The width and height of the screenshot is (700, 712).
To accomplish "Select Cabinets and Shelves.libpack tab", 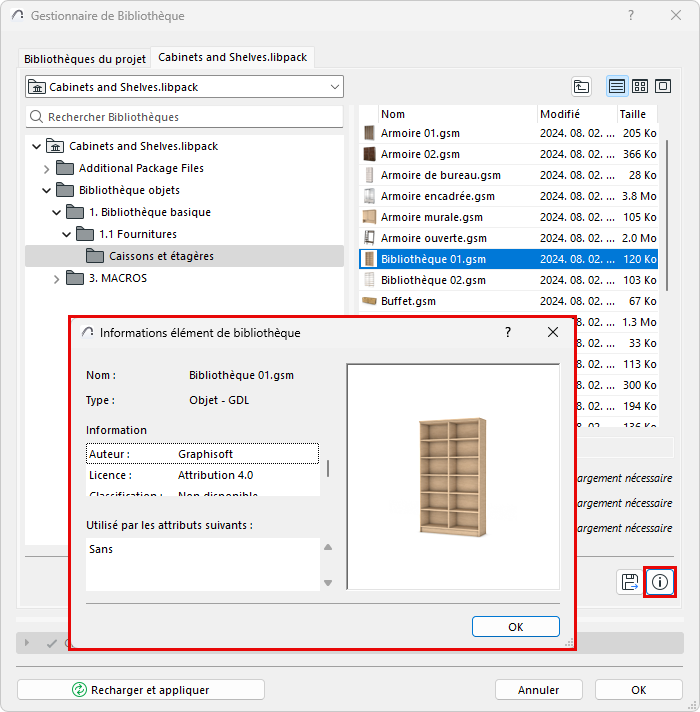I will coord(232,57).
